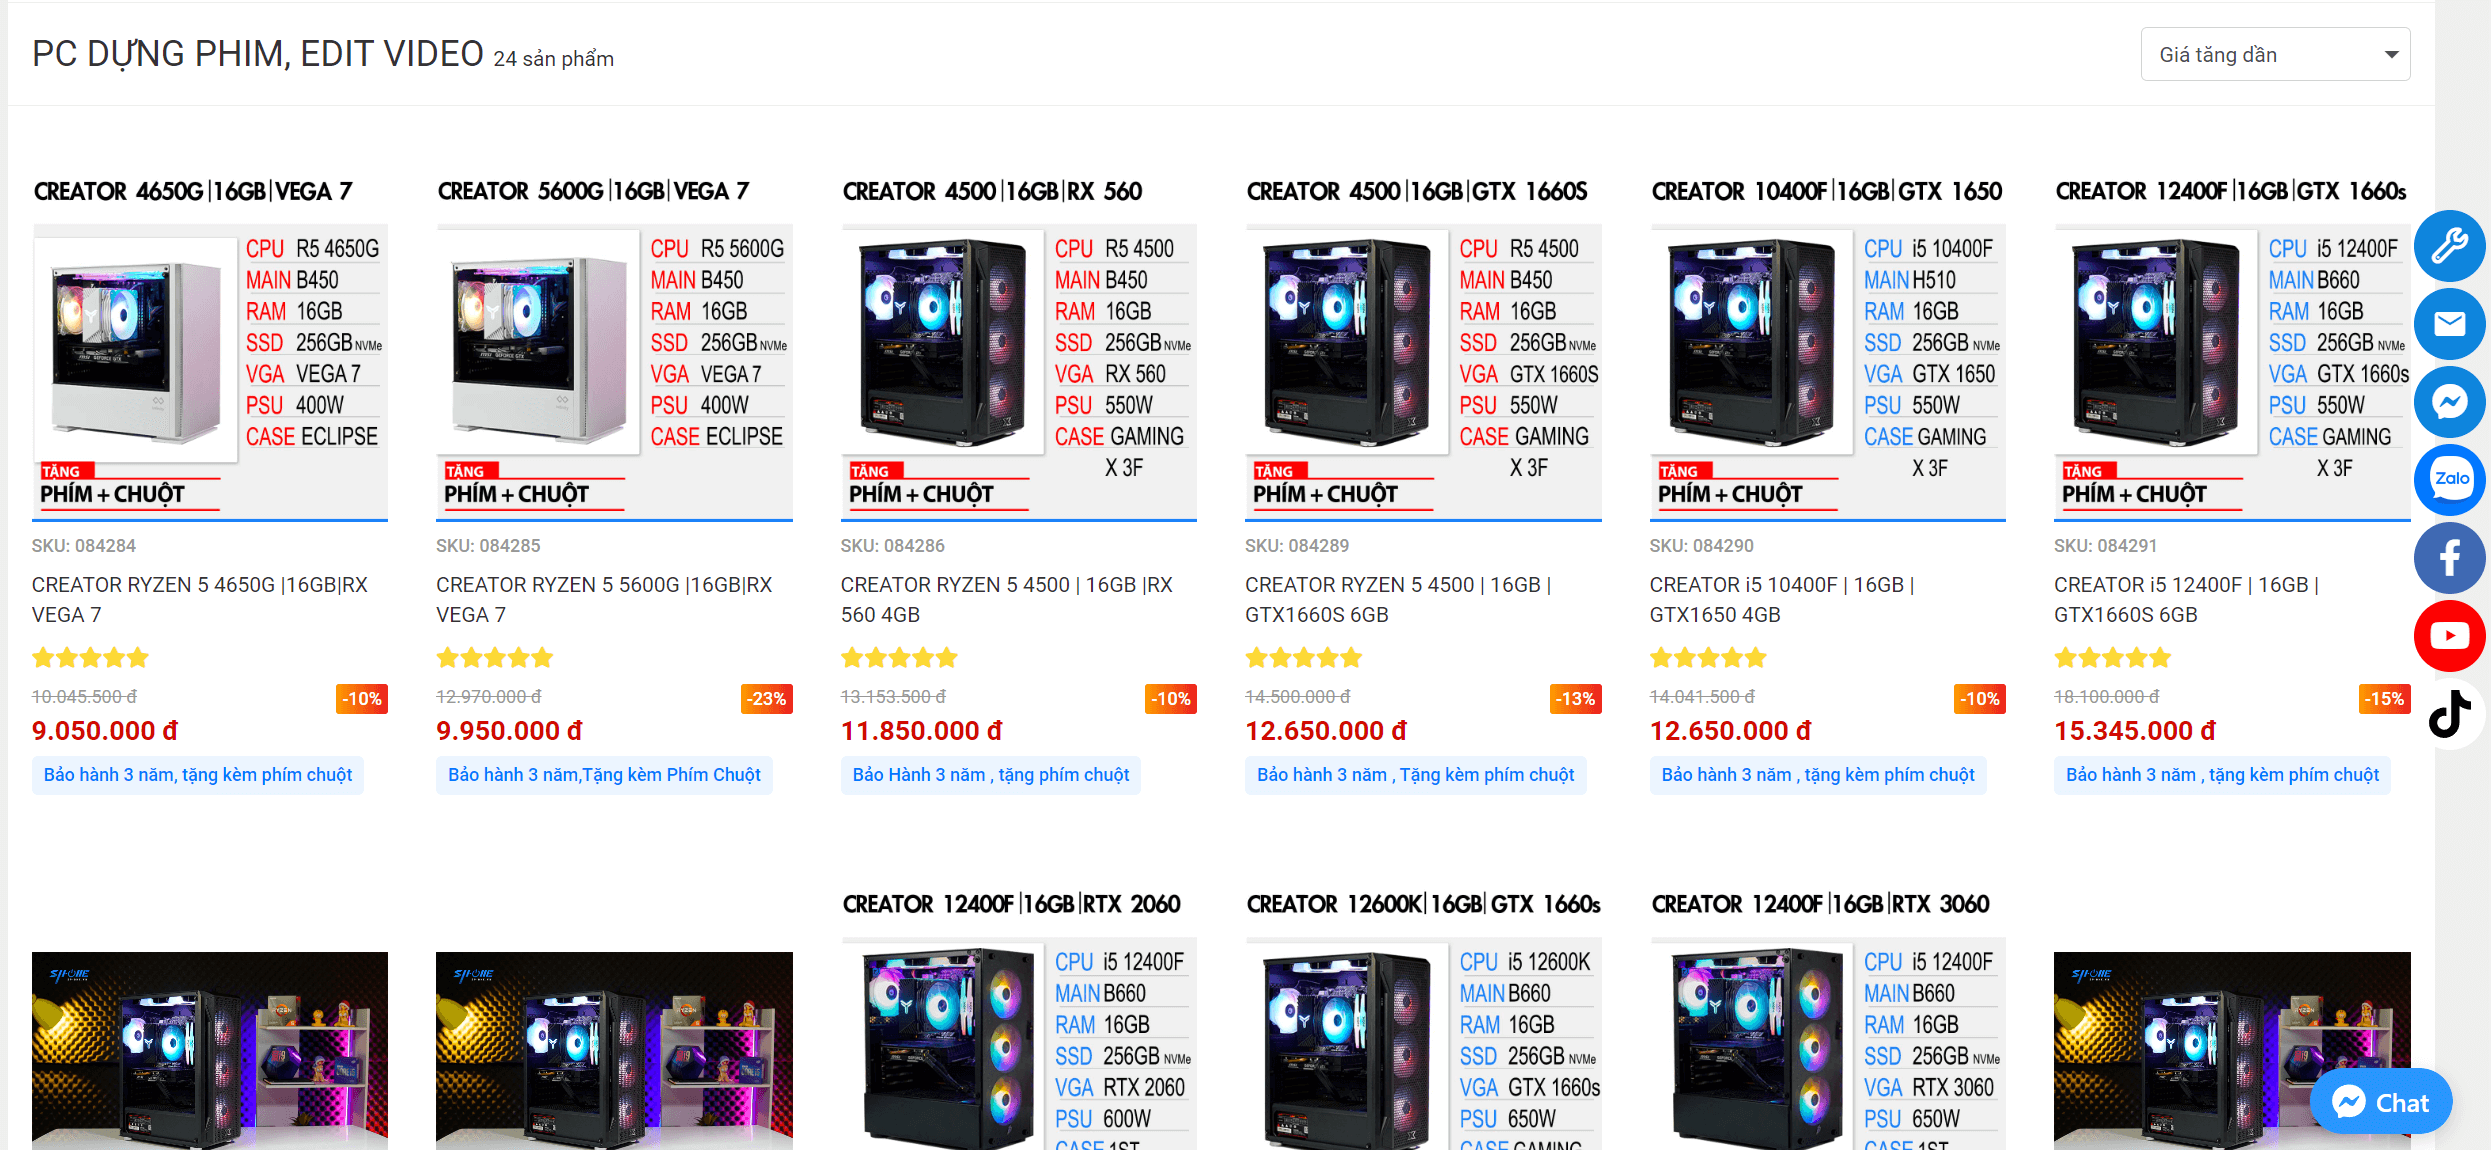Expand the 'Giá tăng dần' sort dropdown
The width and height of the screenshot is (2491, 1150).
pyautogui.click(x=2275, y=54)
